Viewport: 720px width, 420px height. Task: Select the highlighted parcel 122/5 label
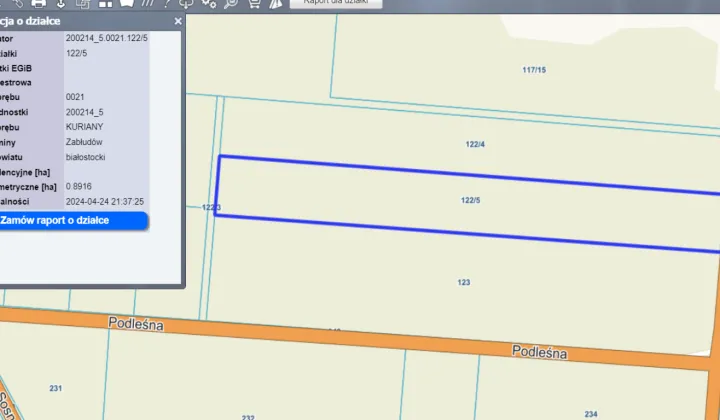[x=471, y=201]
